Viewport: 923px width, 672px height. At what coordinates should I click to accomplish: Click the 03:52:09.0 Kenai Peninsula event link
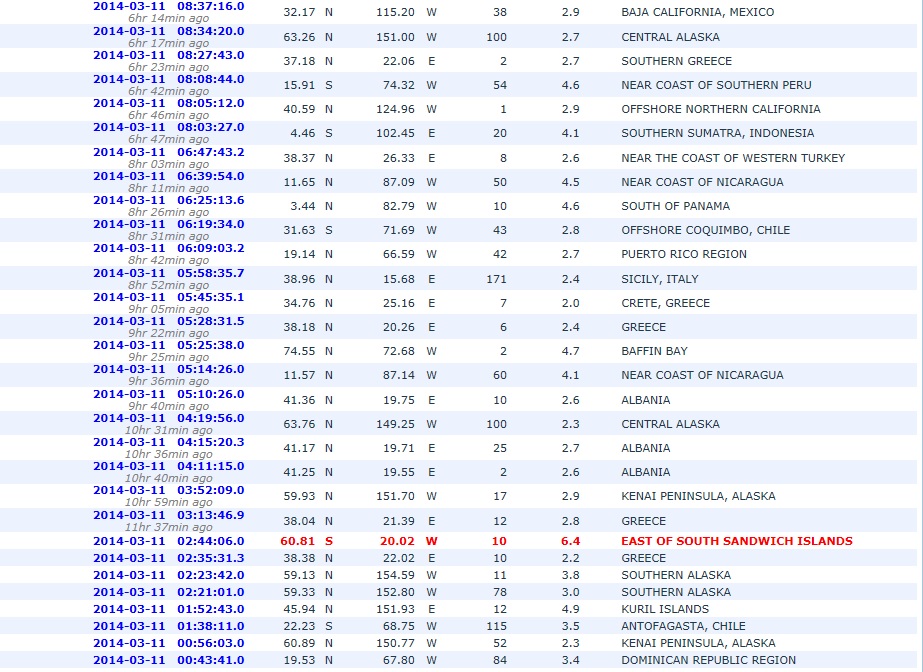point(168,490)
